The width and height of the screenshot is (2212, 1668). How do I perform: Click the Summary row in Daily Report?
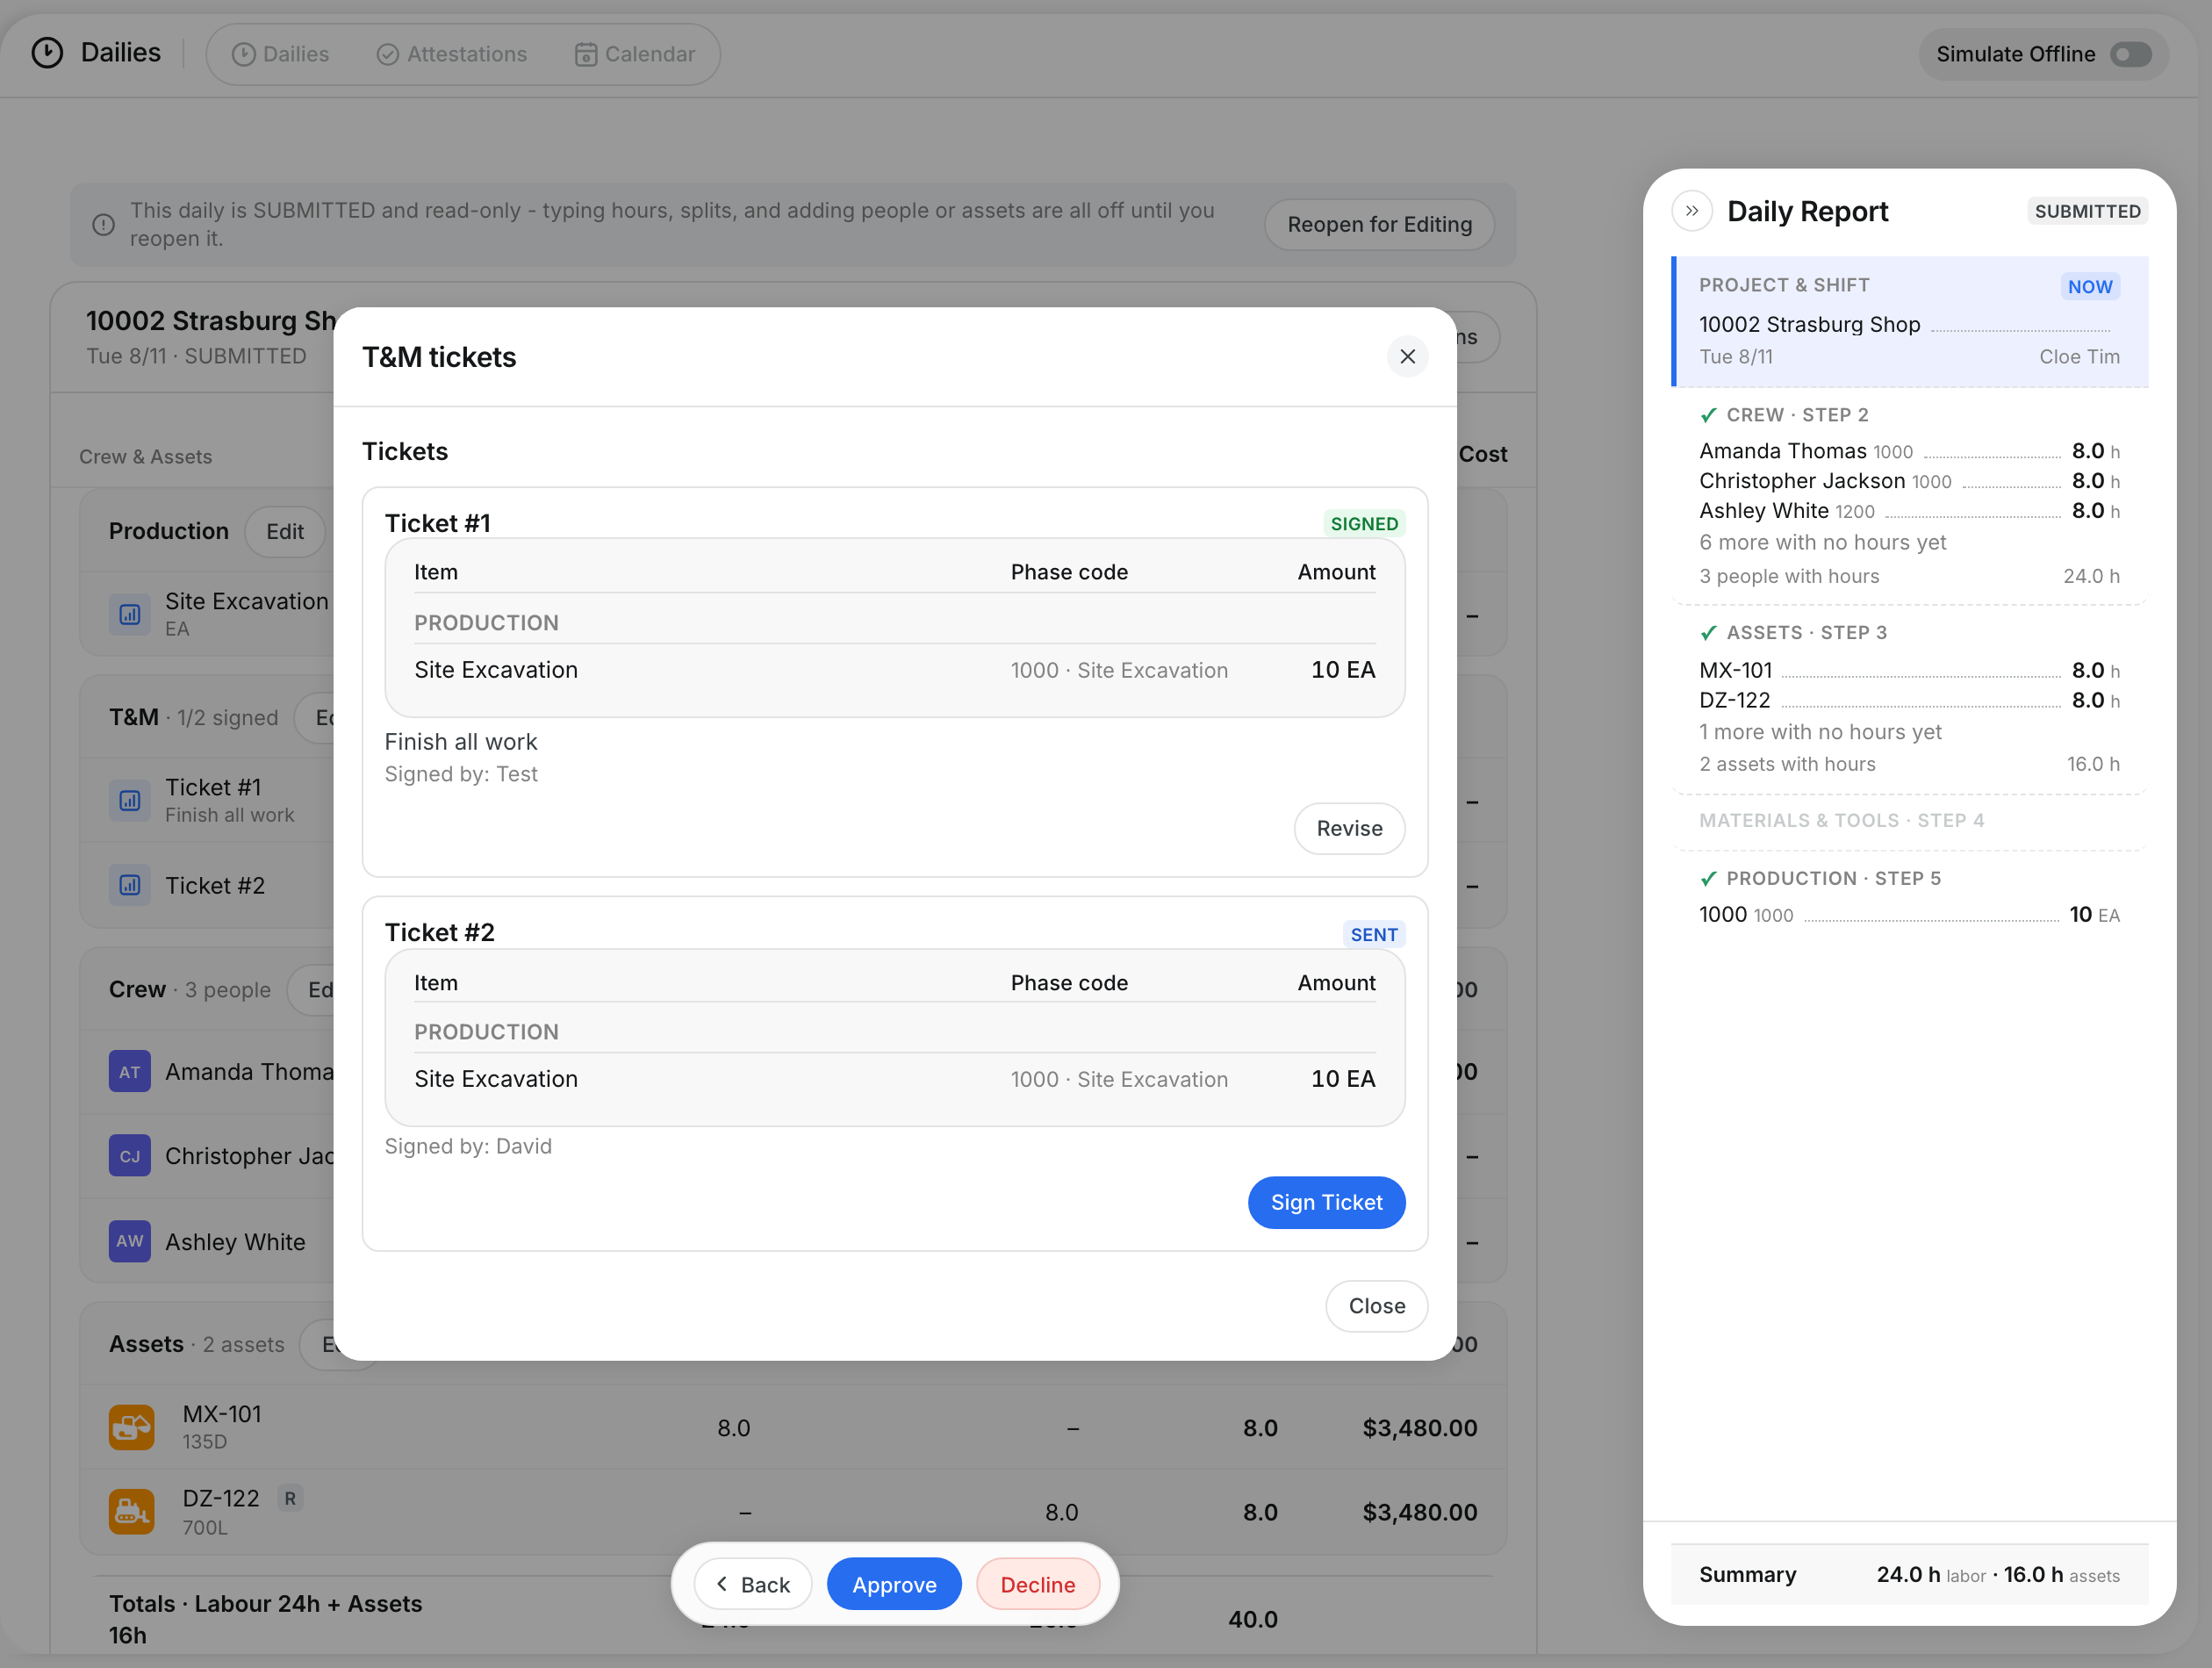point(1909,1575)
